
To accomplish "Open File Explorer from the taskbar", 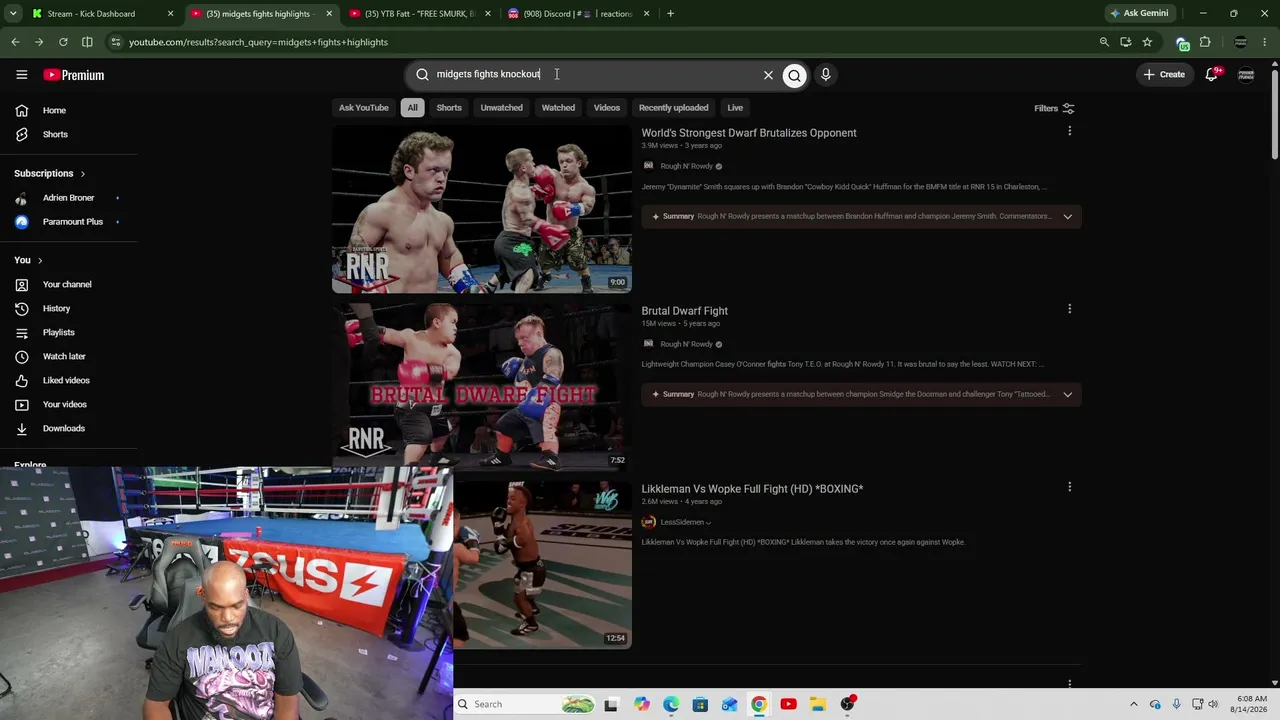I will pos(817,704).
